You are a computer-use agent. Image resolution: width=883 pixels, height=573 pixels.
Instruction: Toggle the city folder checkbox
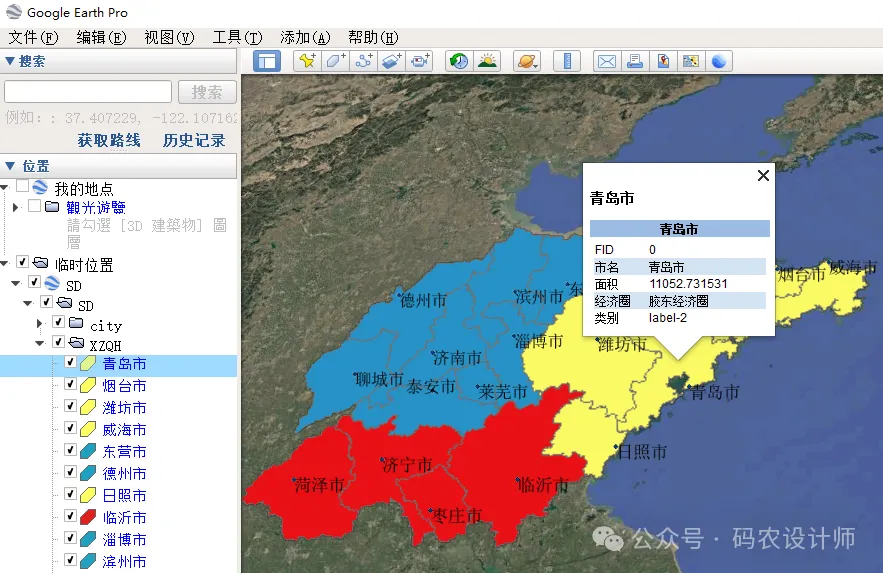pyautogui.click(x=58, y=324)
